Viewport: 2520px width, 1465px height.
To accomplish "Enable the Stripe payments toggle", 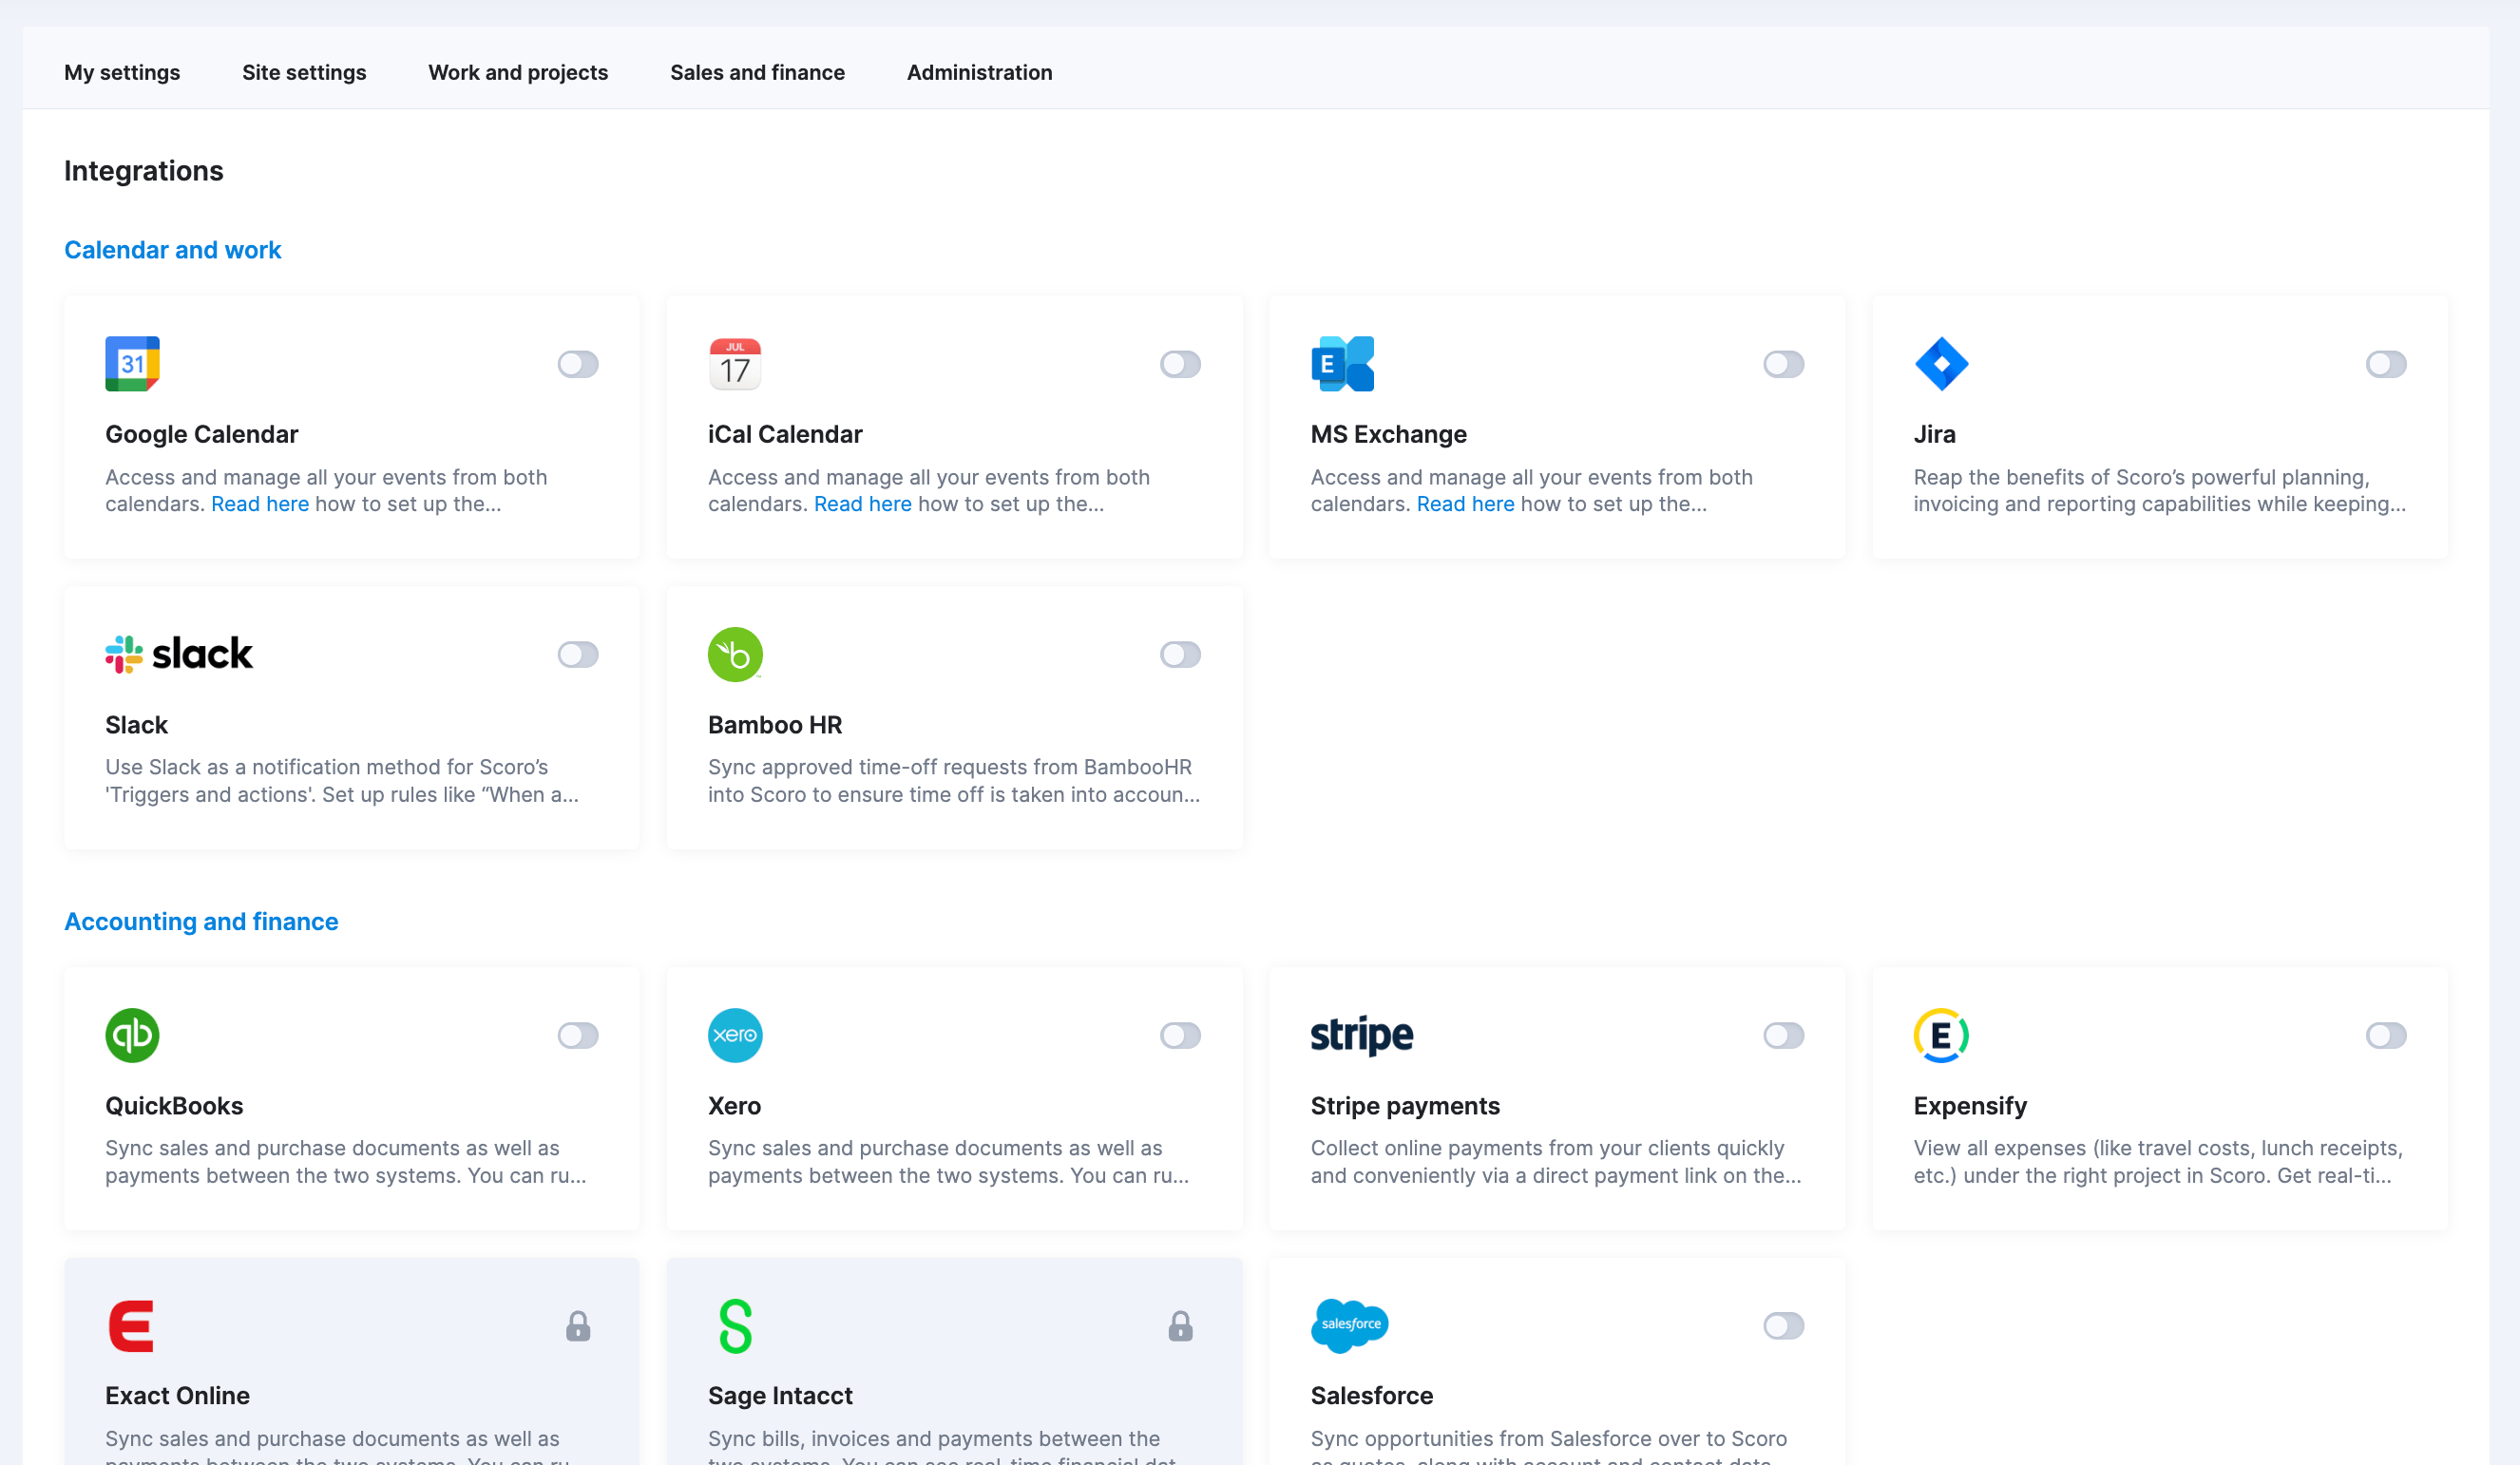I will (x=1783, y=1035).
